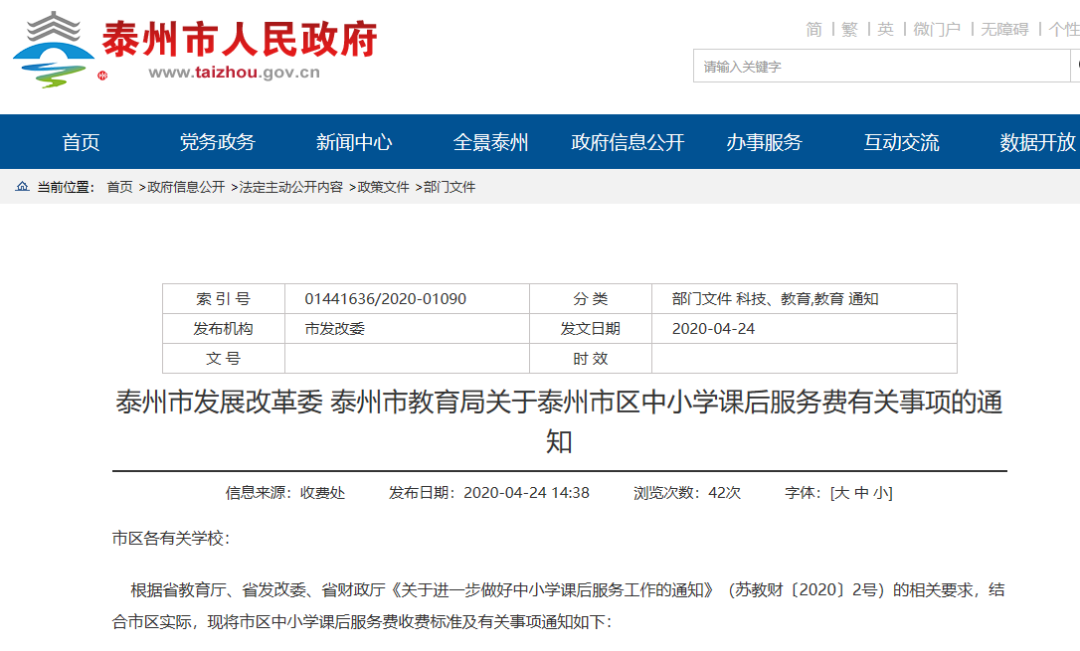The width and height of the screenshot is (1080, 651).
Task: Click 办事服务 in the blue navigation bar
Action: coord(765,142)
